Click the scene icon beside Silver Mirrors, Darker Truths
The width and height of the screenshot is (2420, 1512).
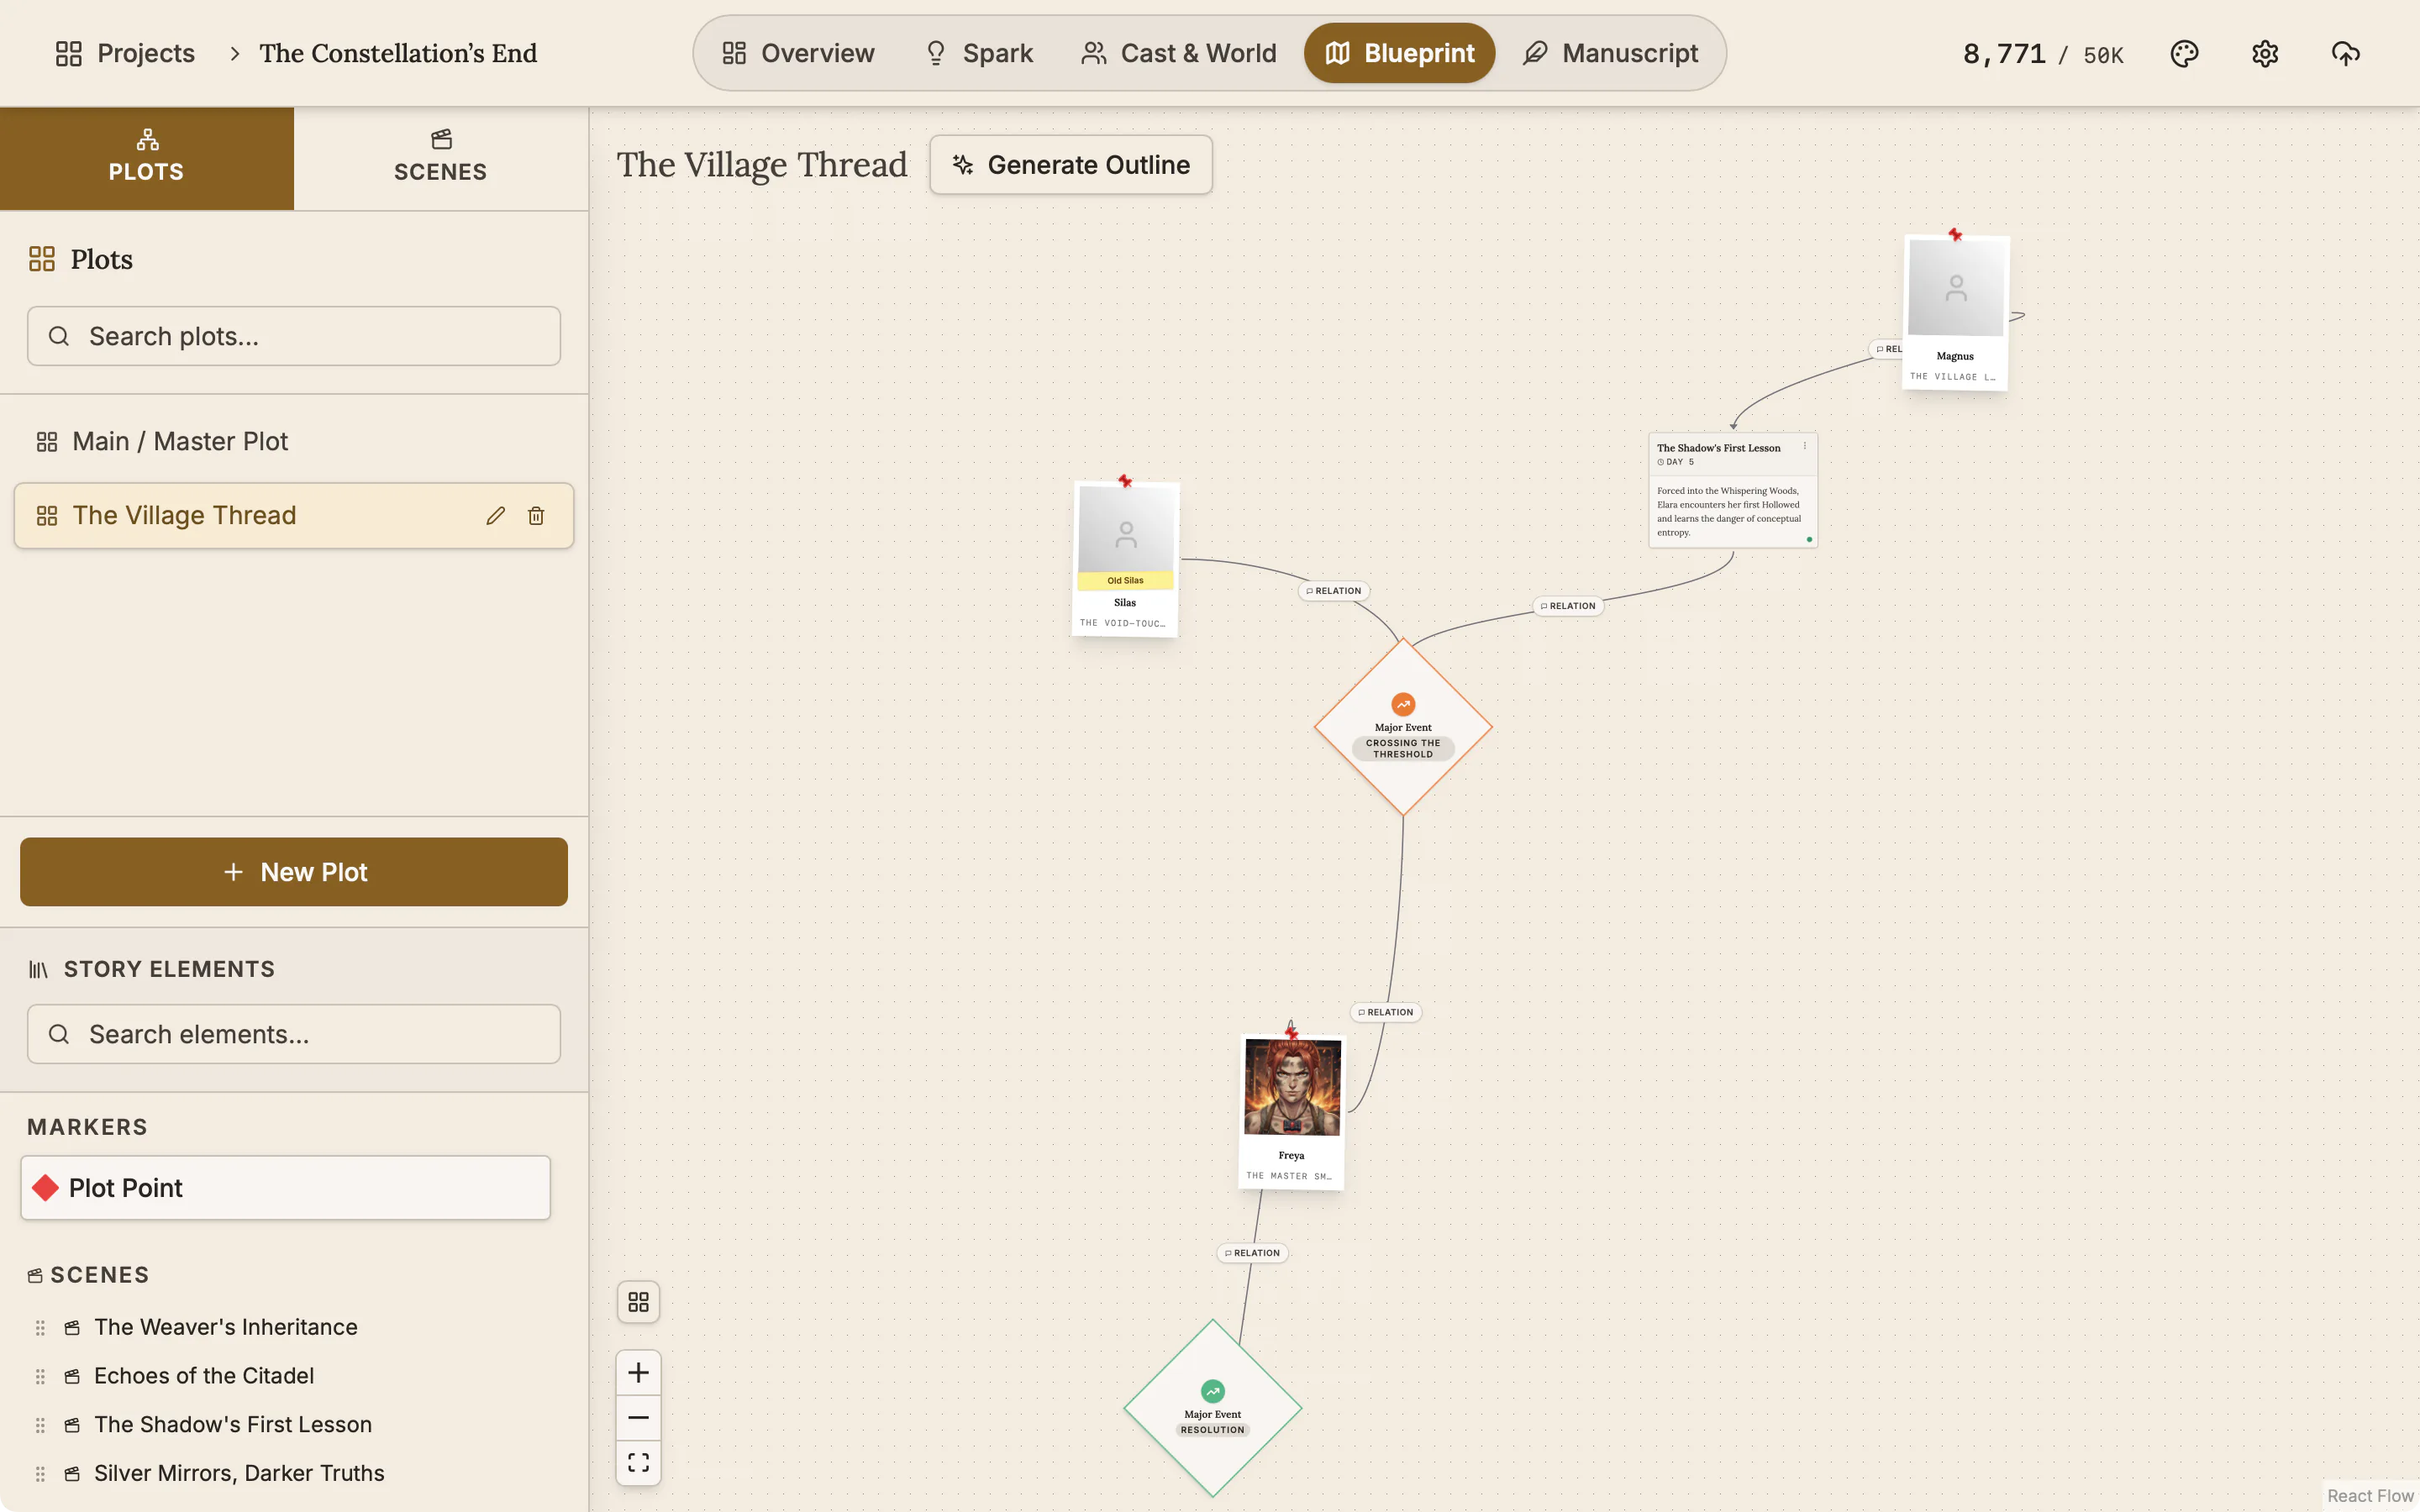72,1474
